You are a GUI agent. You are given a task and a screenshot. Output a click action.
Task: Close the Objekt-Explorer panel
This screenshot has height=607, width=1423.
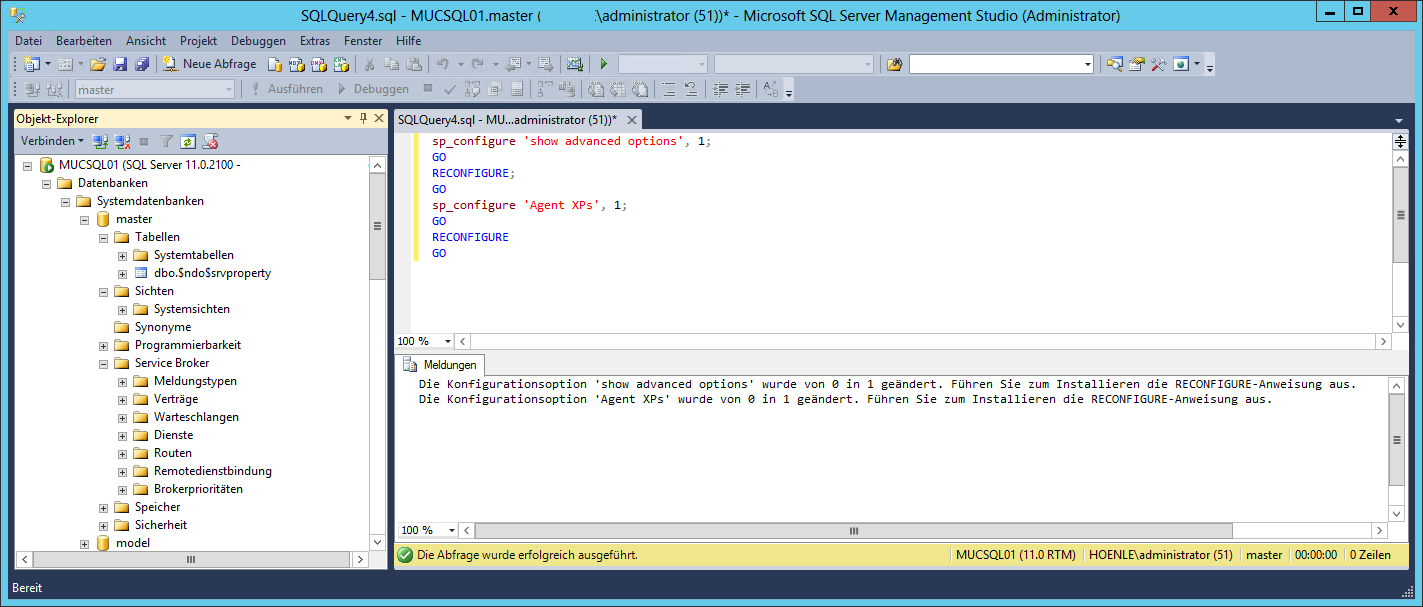pos(379,118)
